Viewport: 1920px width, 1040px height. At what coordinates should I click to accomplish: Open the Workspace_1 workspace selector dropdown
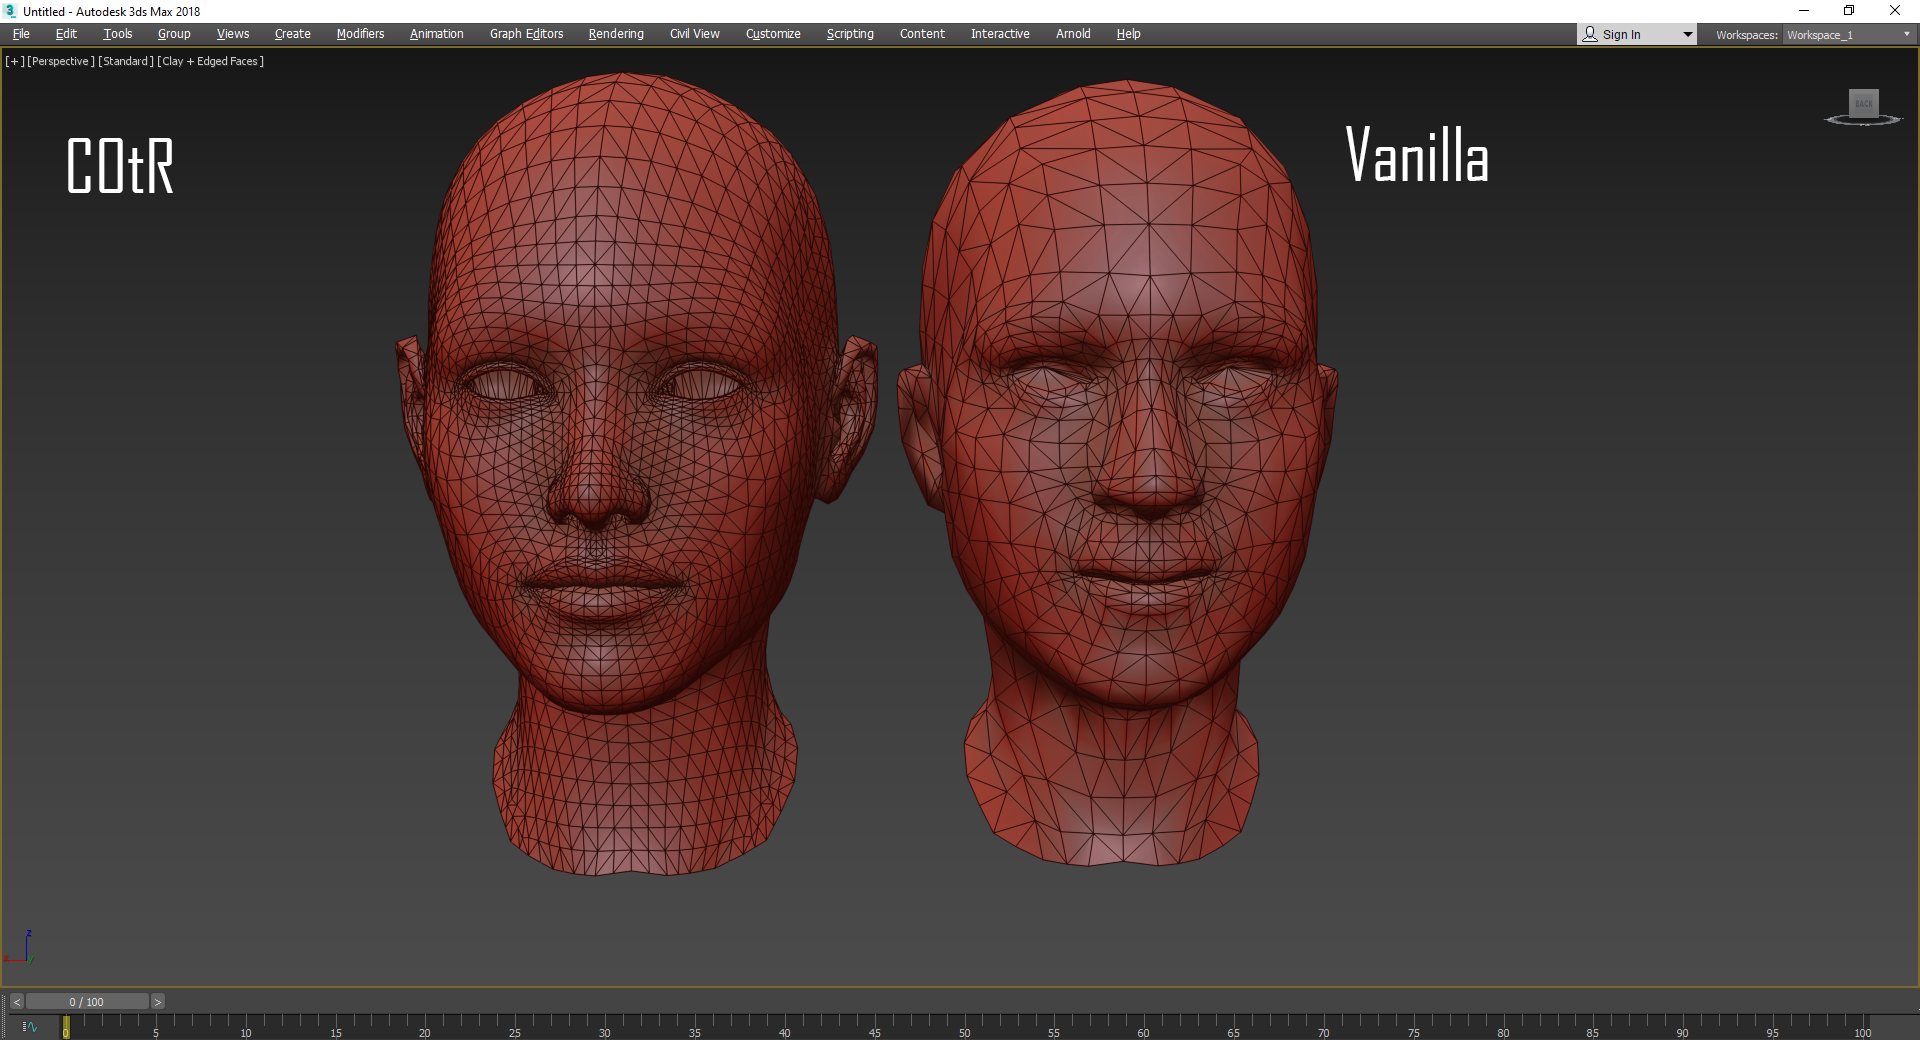coord(1848,35)
